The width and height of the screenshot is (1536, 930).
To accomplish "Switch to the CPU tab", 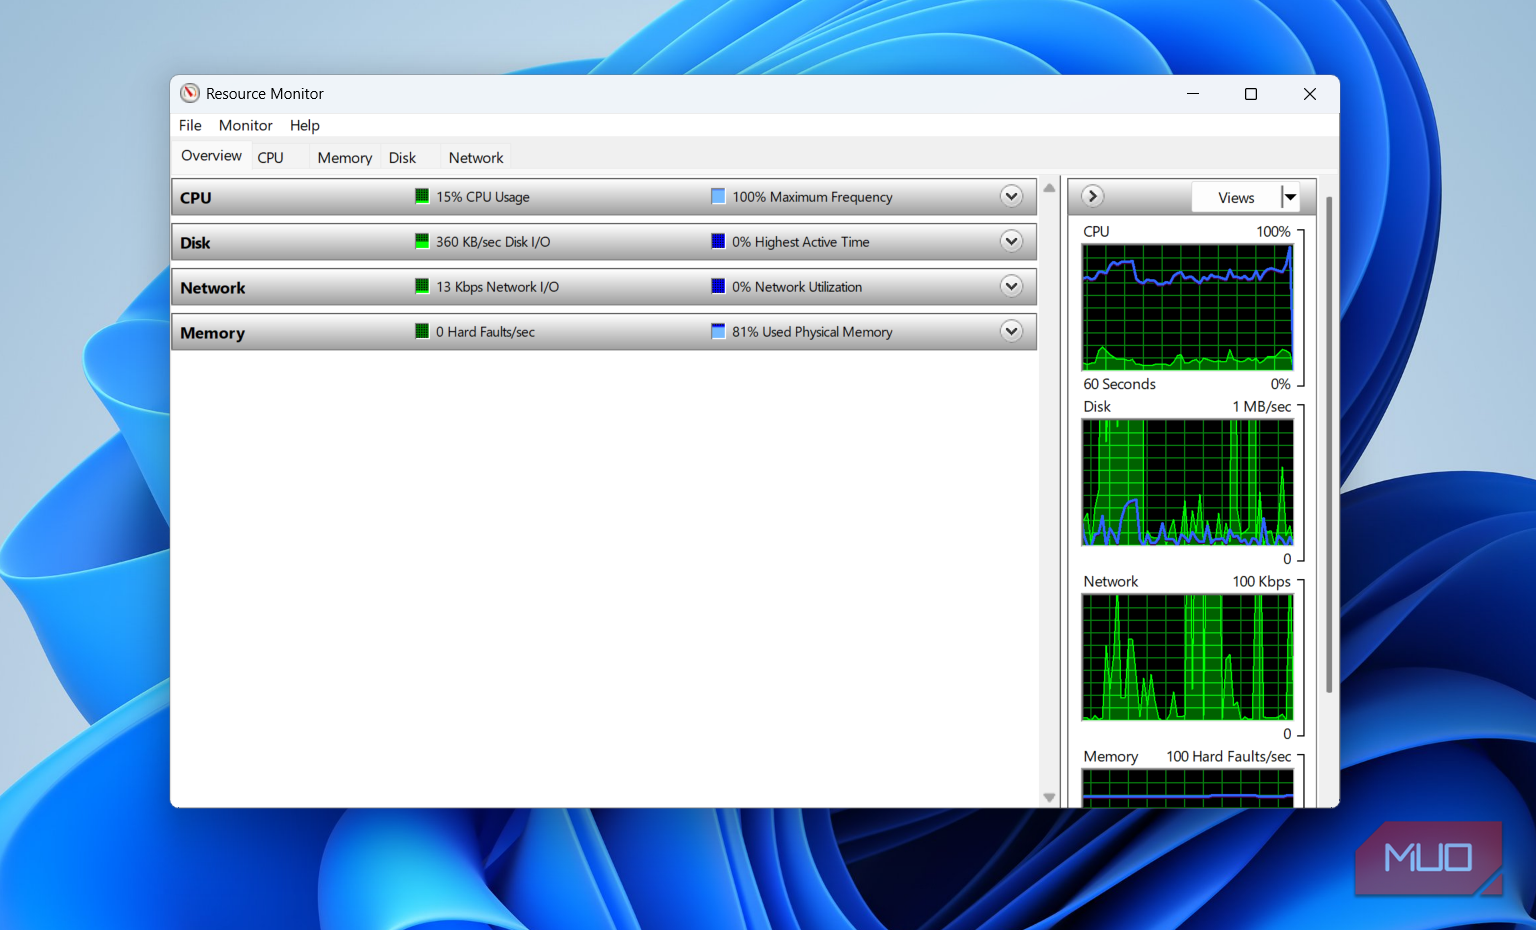I will [x=270, y=158].
